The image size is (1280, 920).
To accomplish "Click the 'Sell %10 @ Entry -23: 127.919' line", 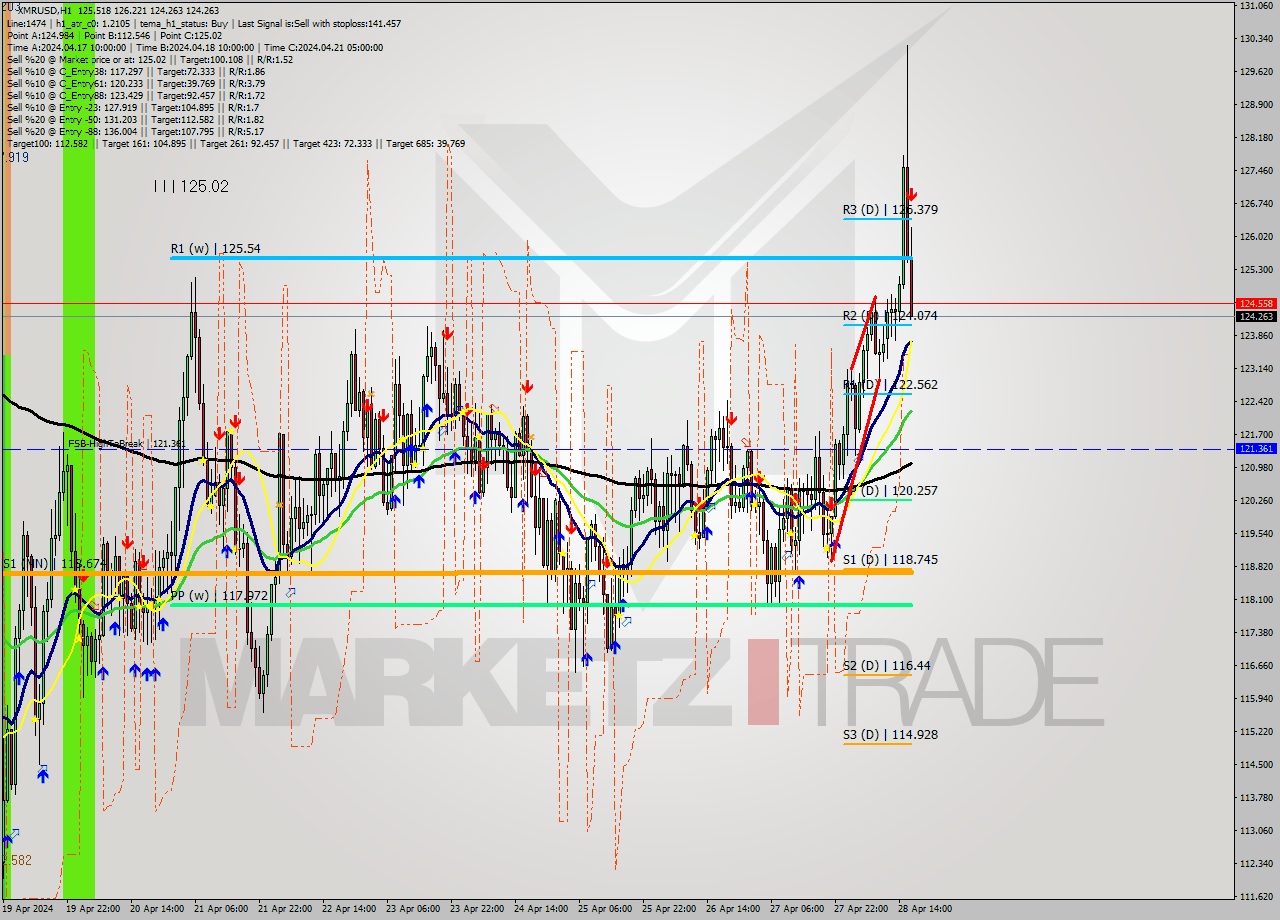I will click(x=133, y=107).
